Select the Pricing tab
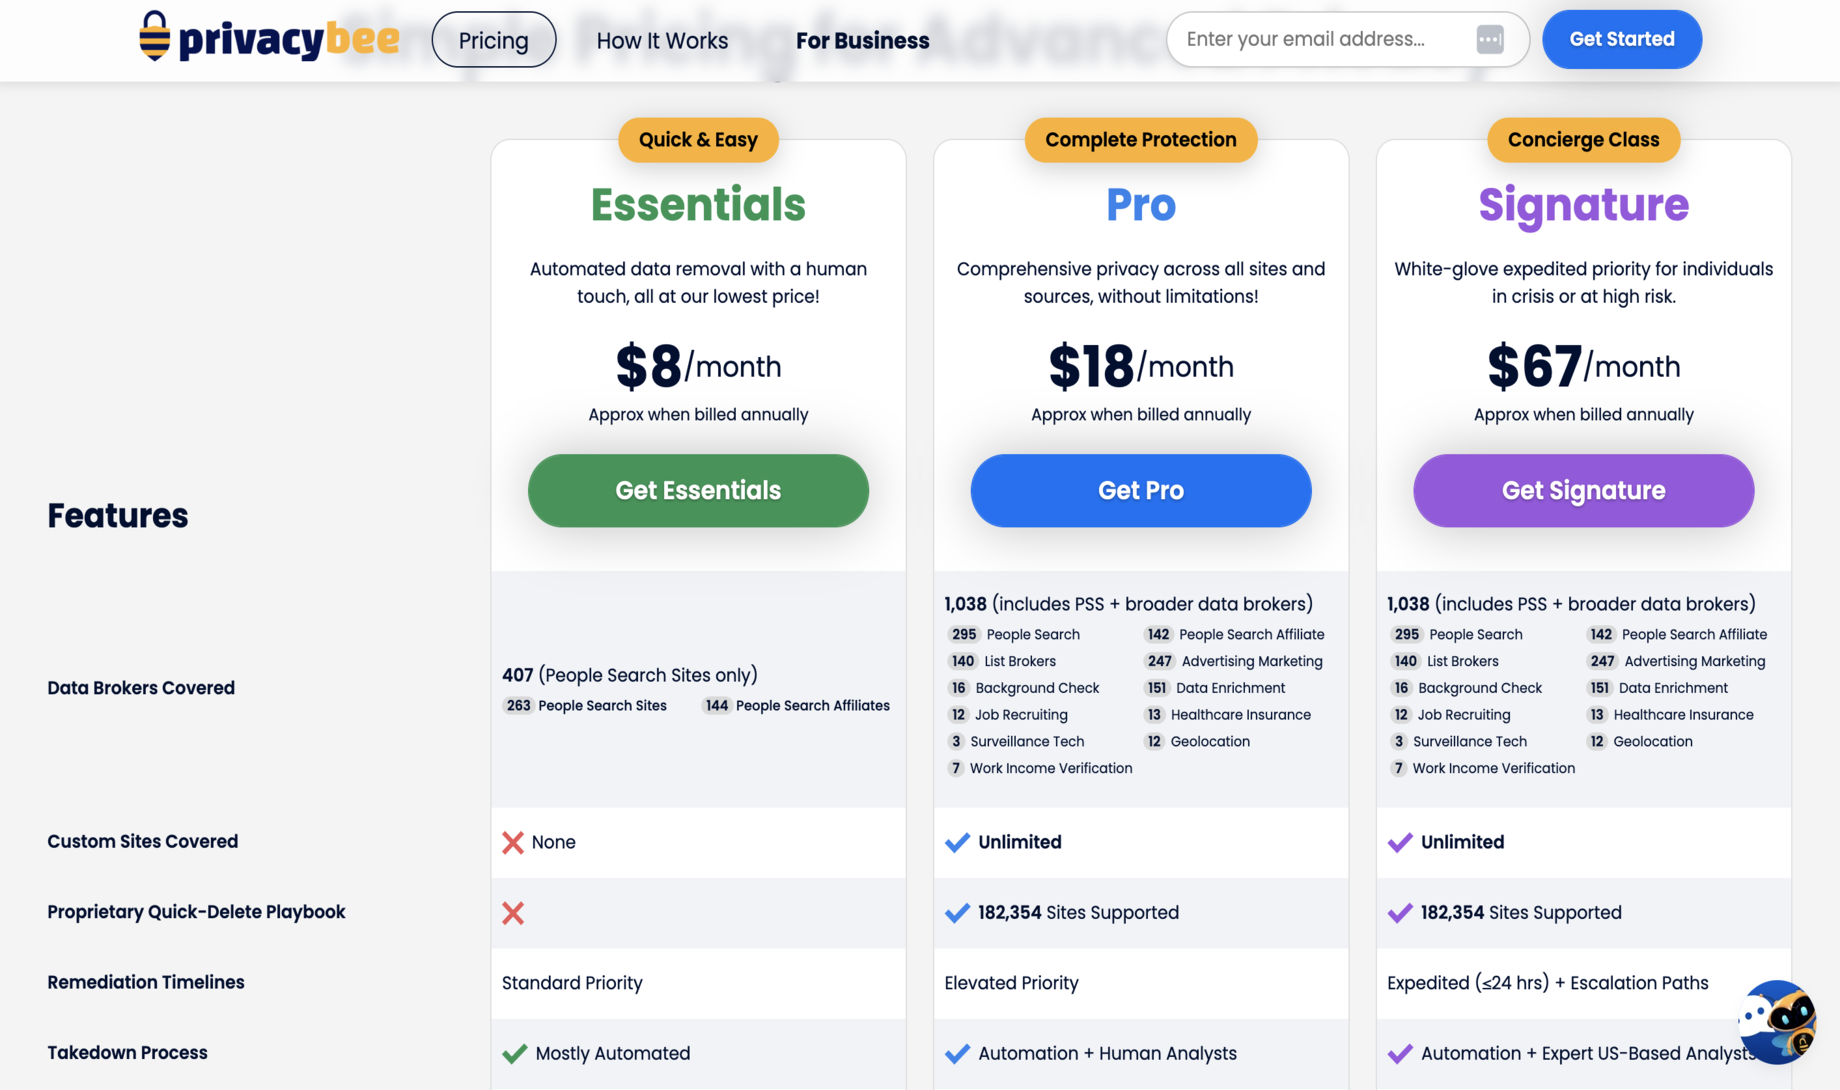 [493, 39]
